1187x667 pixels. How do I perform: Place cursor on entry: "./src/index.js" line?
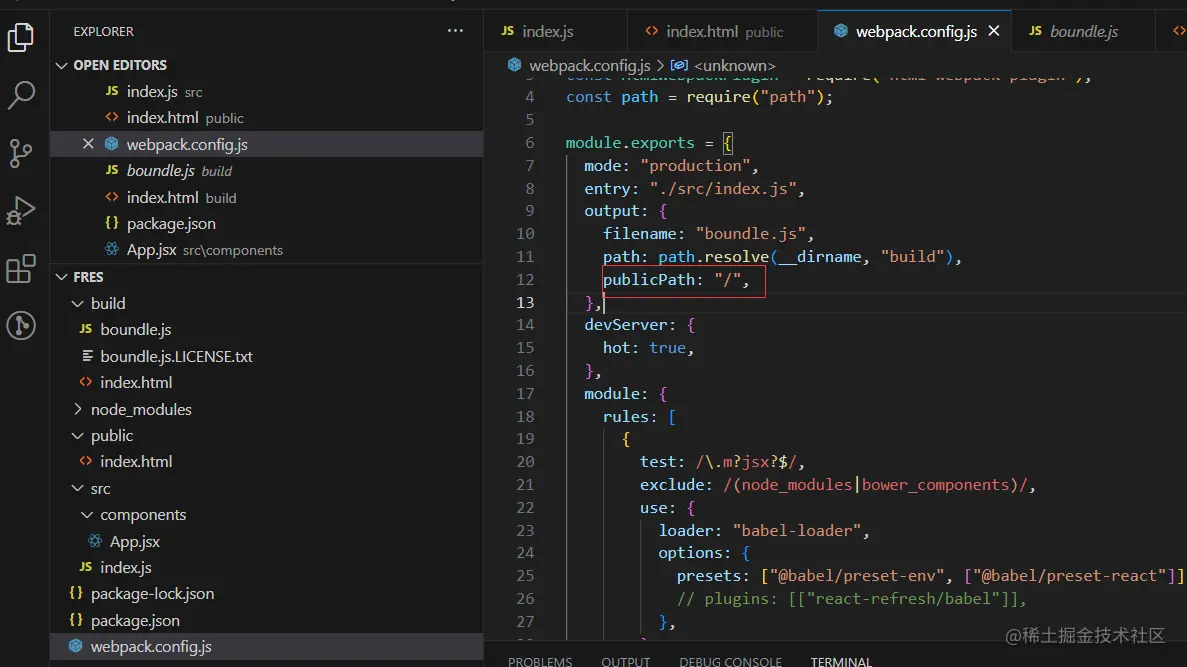(x=694, y=189)
